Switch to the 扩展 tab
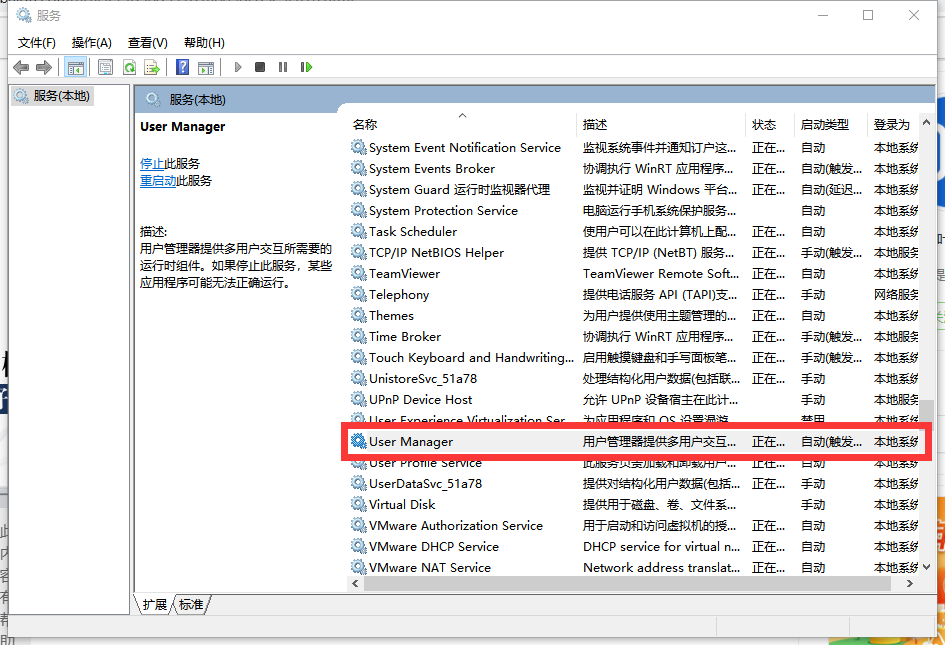 pyautogui.click(x=155, y=604)
